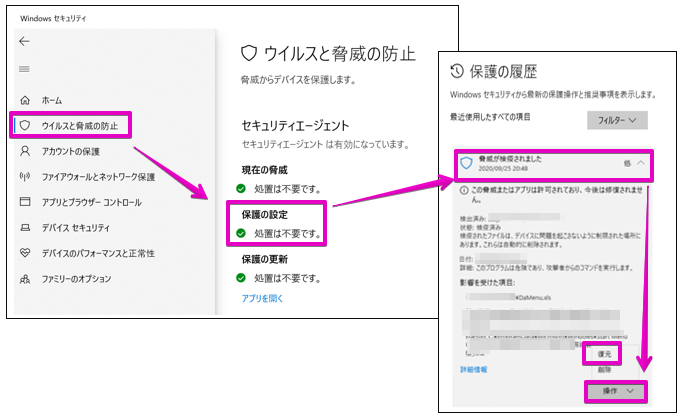
Task: Click the 影響を受けた項目 label
Action: click(x=487, y=283)
